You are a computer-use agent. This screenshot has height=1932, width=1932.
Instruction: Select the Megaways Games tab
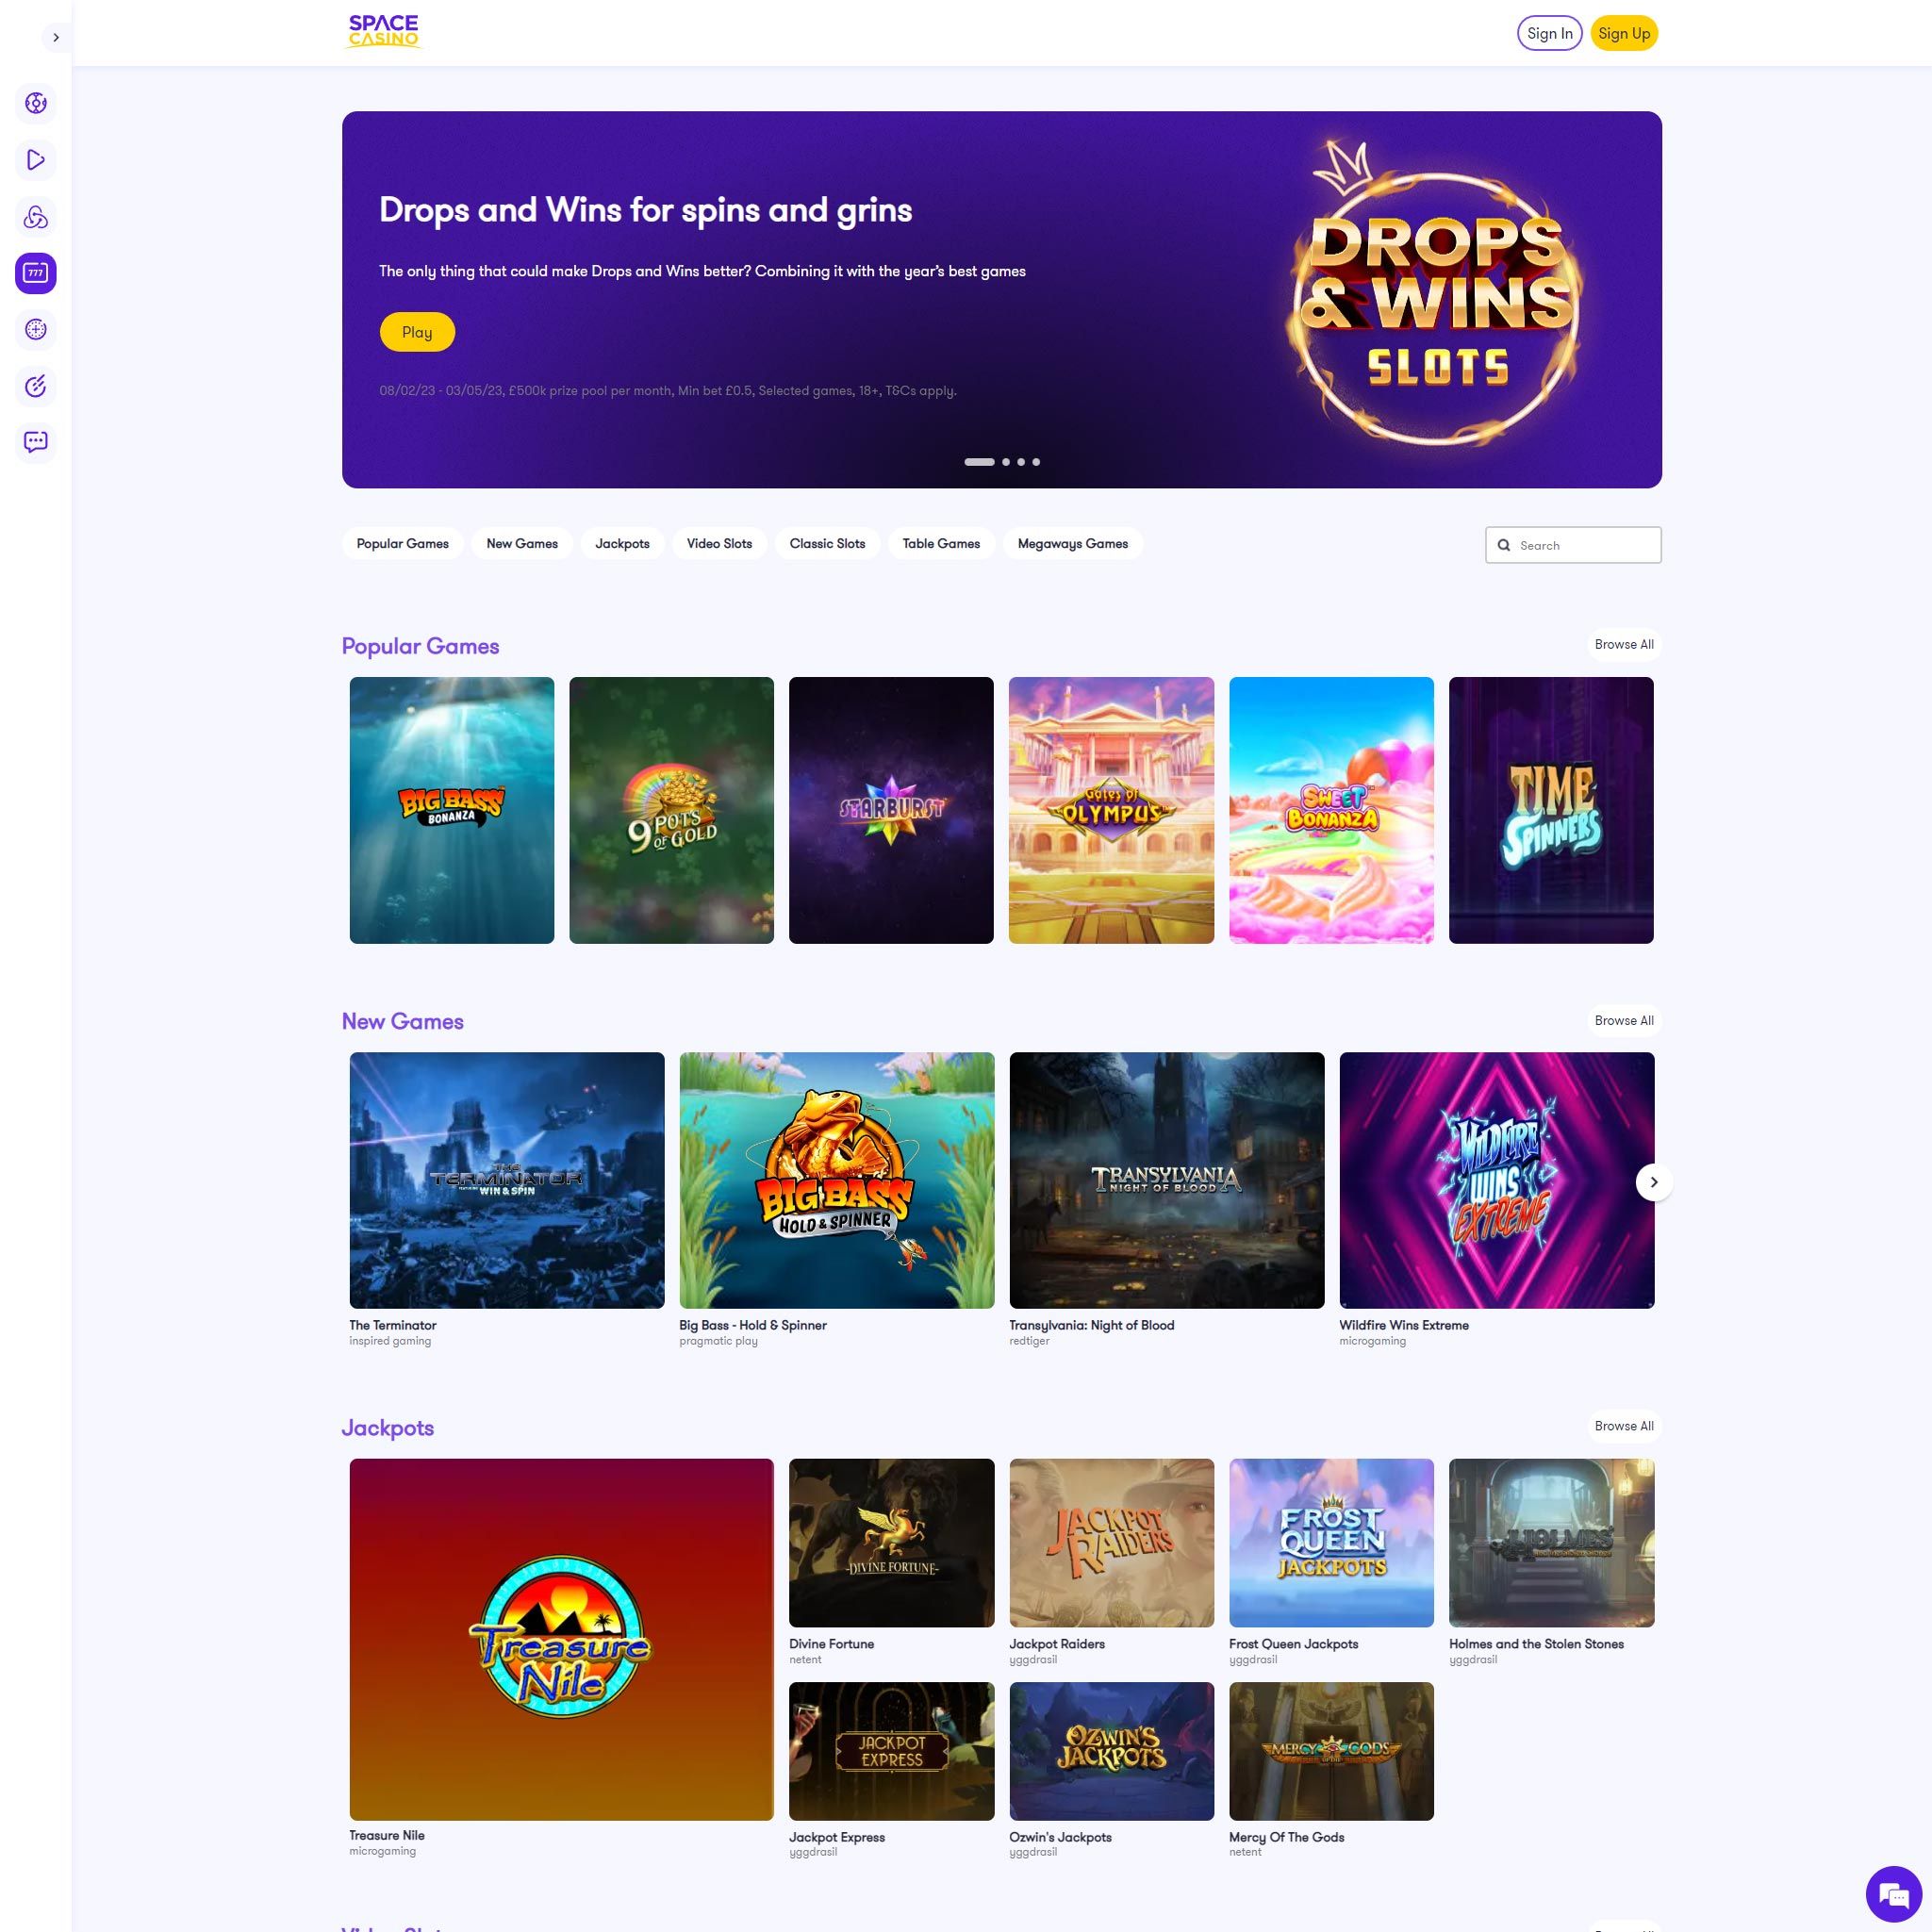[1072, 543]
